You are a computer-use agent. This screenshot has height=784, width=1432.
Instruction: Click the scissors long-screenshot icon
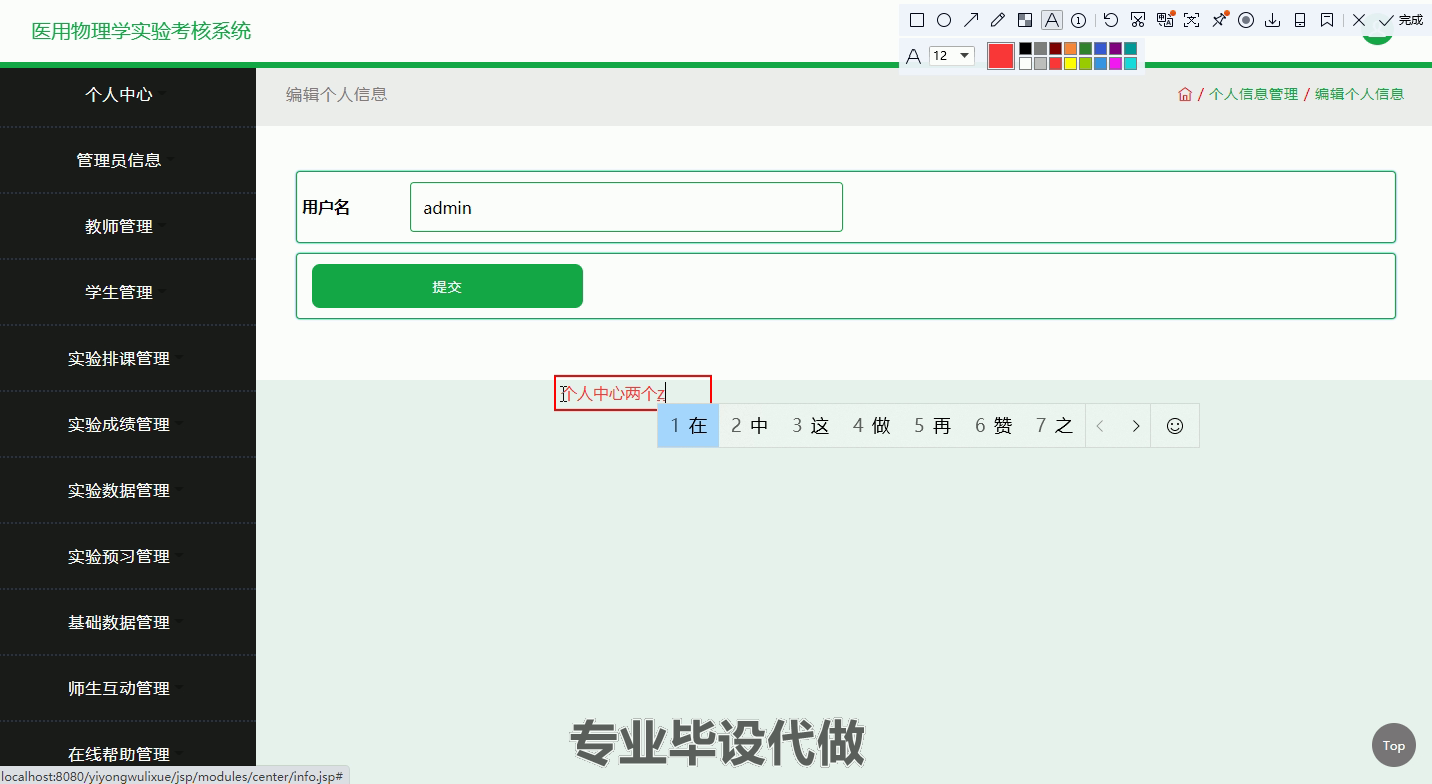1137,20
